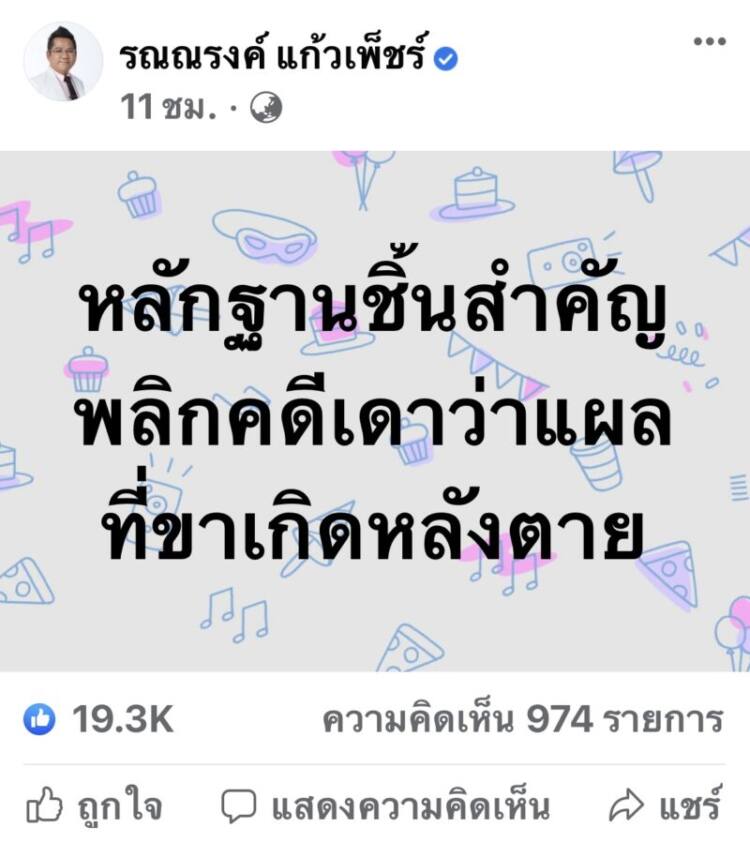This screenshot has width=750, height=842.
Task: Click the speech bubble comment icon
Action: tap(239, 805)
